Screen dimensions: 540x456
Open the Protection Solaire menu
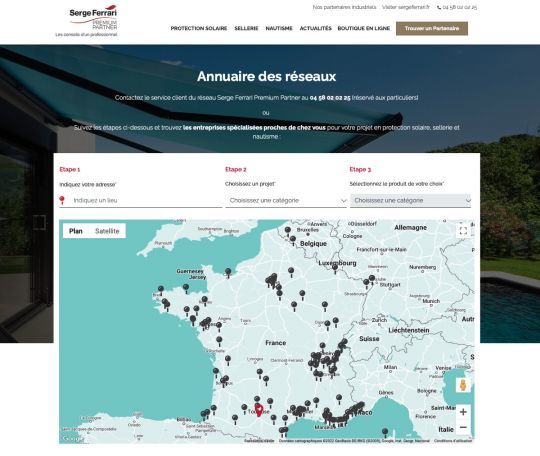point(199,29)
